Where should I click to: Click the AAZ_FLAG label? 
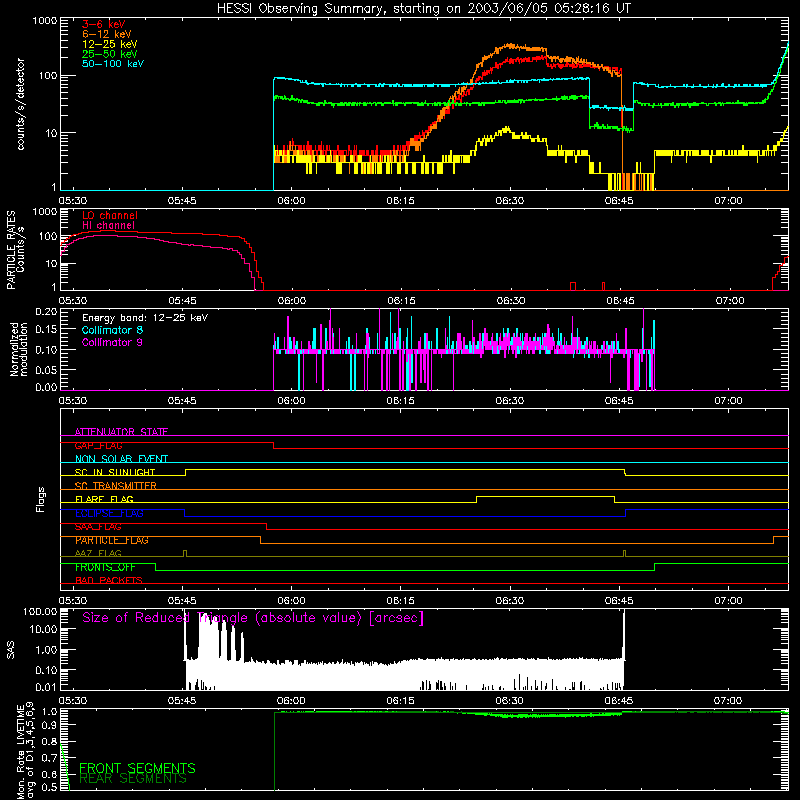click(x=98, y=554)
